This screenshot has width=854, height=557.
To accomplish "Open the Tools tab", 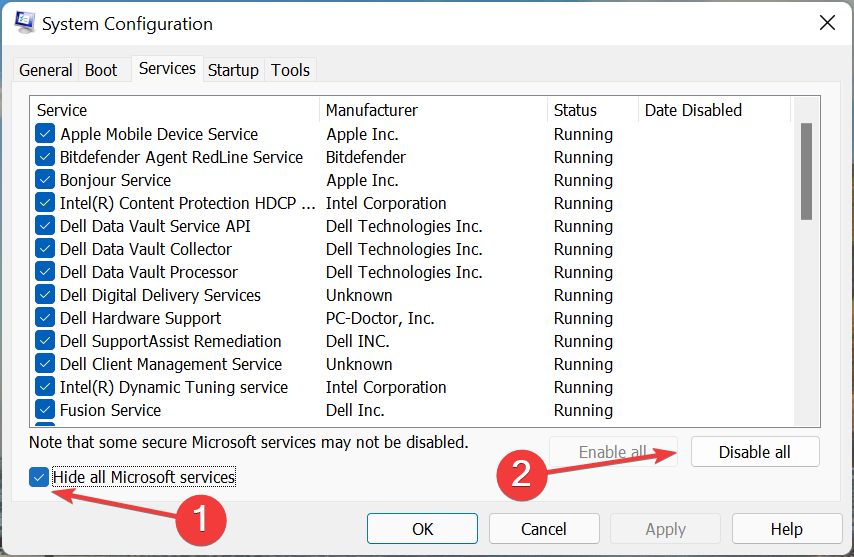I will click(x=291, y=70).
